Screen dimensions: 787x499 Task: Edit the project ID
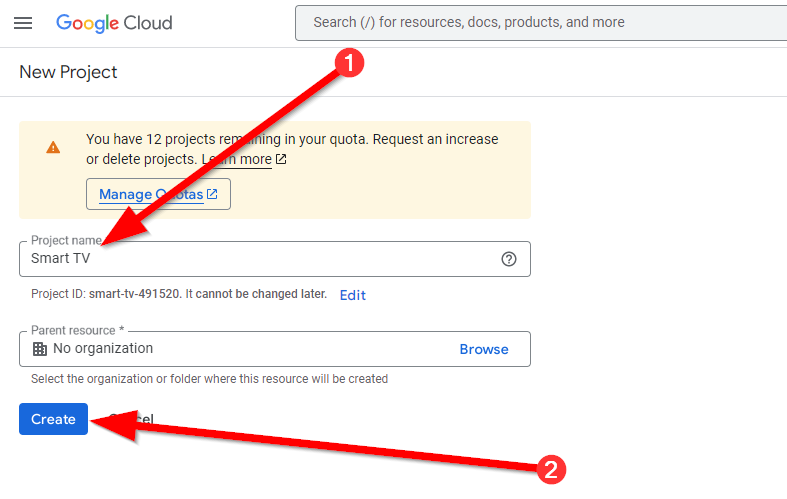(353, 295)
